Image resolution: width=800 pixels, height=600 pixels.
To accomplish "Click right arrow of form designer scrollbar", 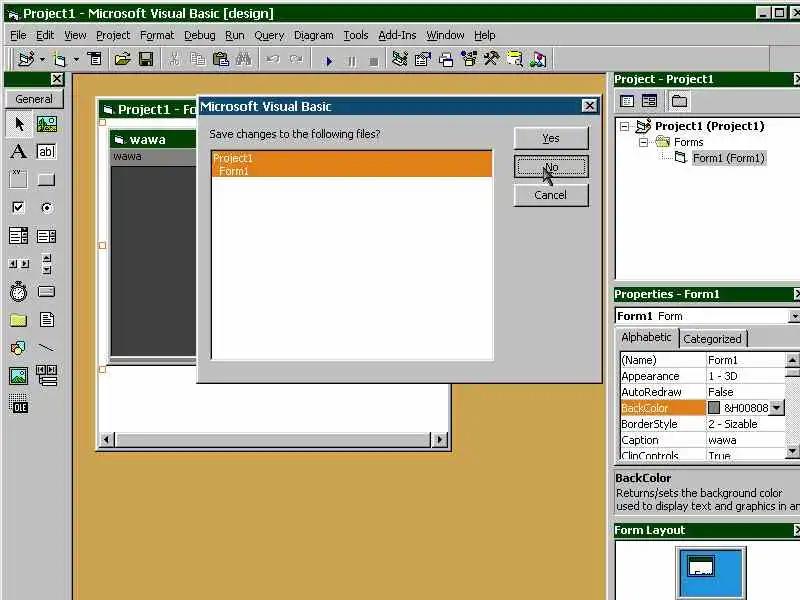I will coord(439,439).
